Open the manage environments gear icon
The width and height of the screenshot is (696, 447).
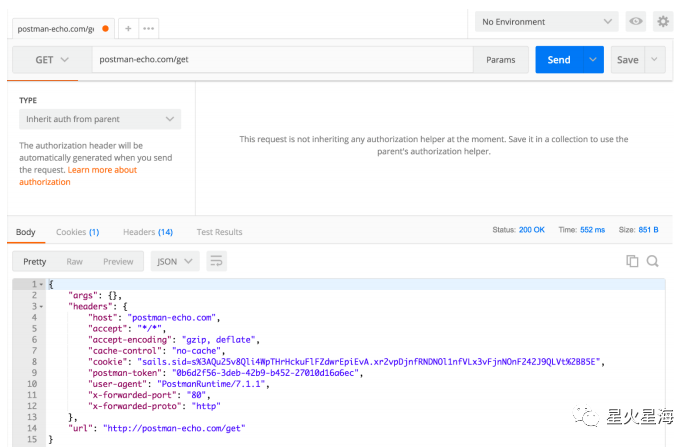[663, 21]
